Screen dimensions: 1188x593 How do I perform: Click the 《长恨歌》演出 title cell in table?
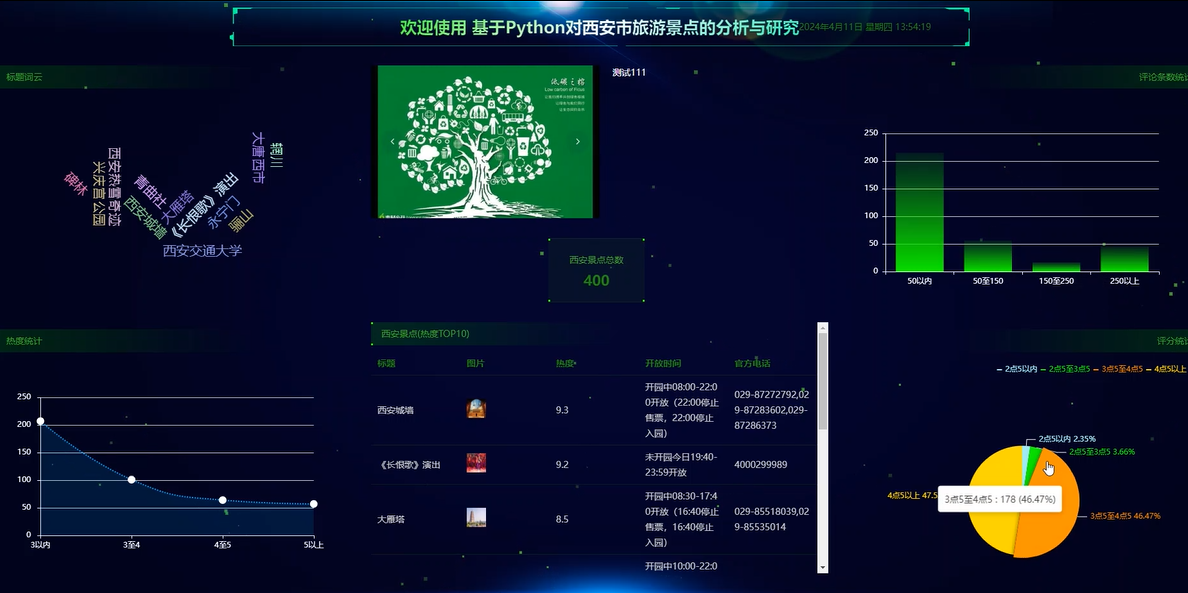409,464
